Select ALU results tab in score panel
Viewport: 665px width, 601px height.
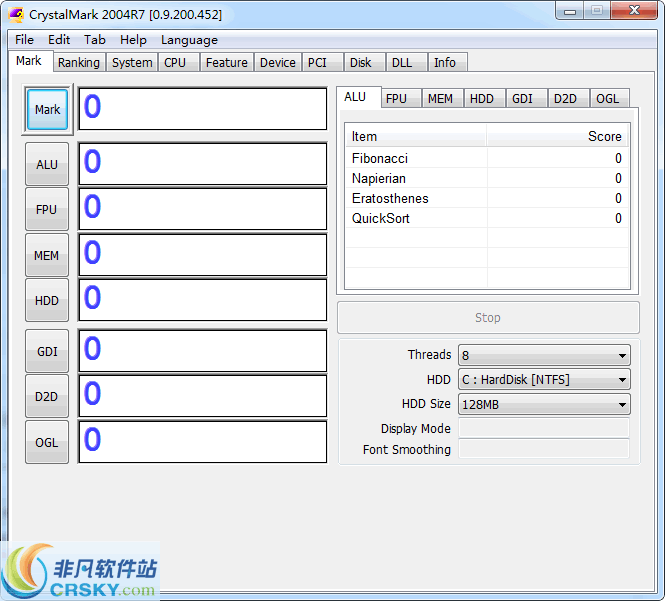[358, 97]
